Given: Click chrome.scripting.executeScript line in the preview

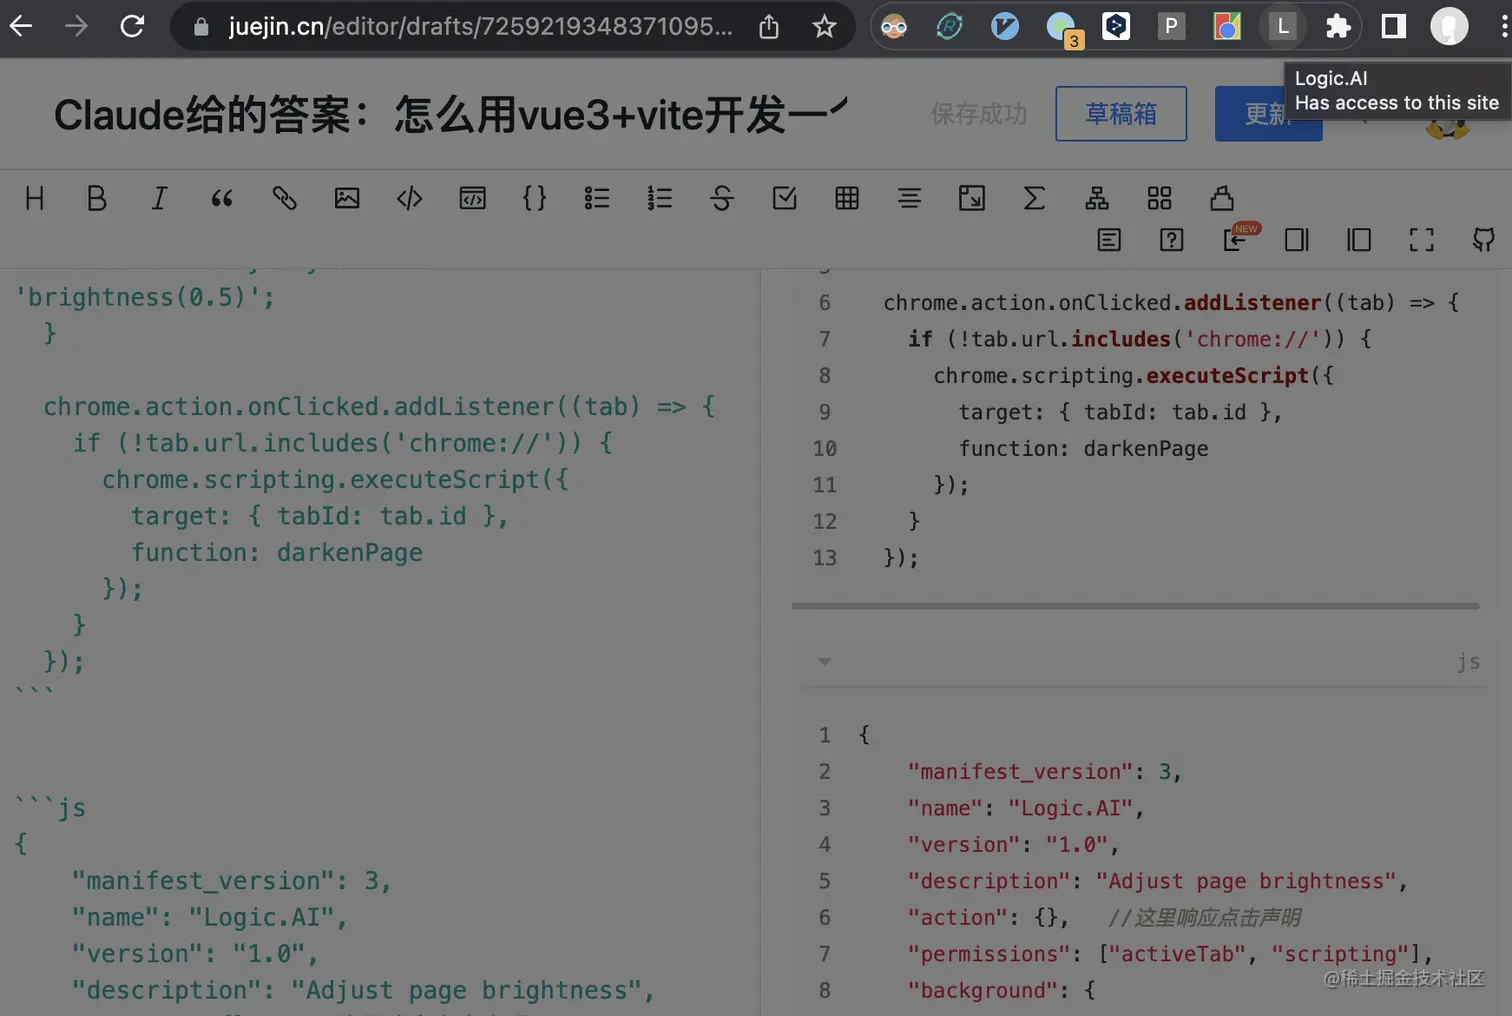Looking at the screenshot, I should (x=1133, y=375).
